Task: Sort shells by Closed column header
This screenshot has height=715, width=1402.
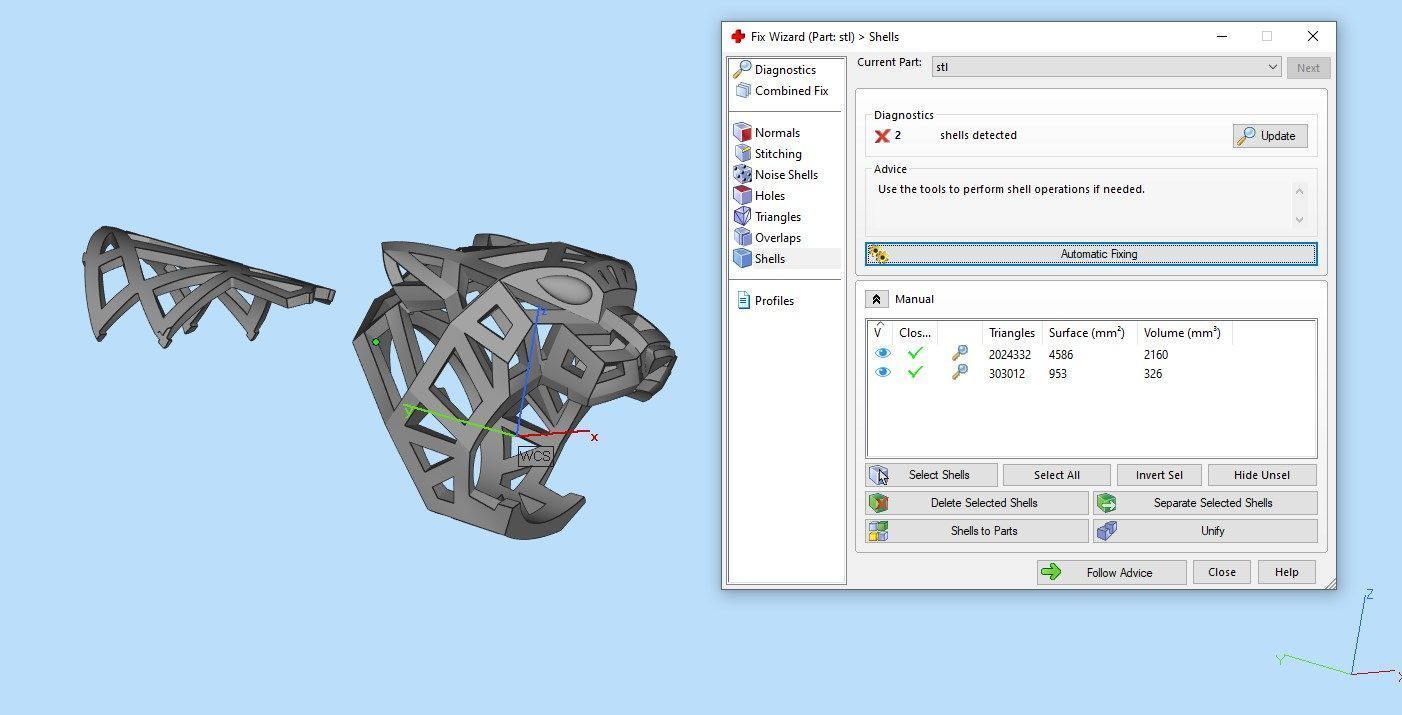Action: (x=915, y=333)
